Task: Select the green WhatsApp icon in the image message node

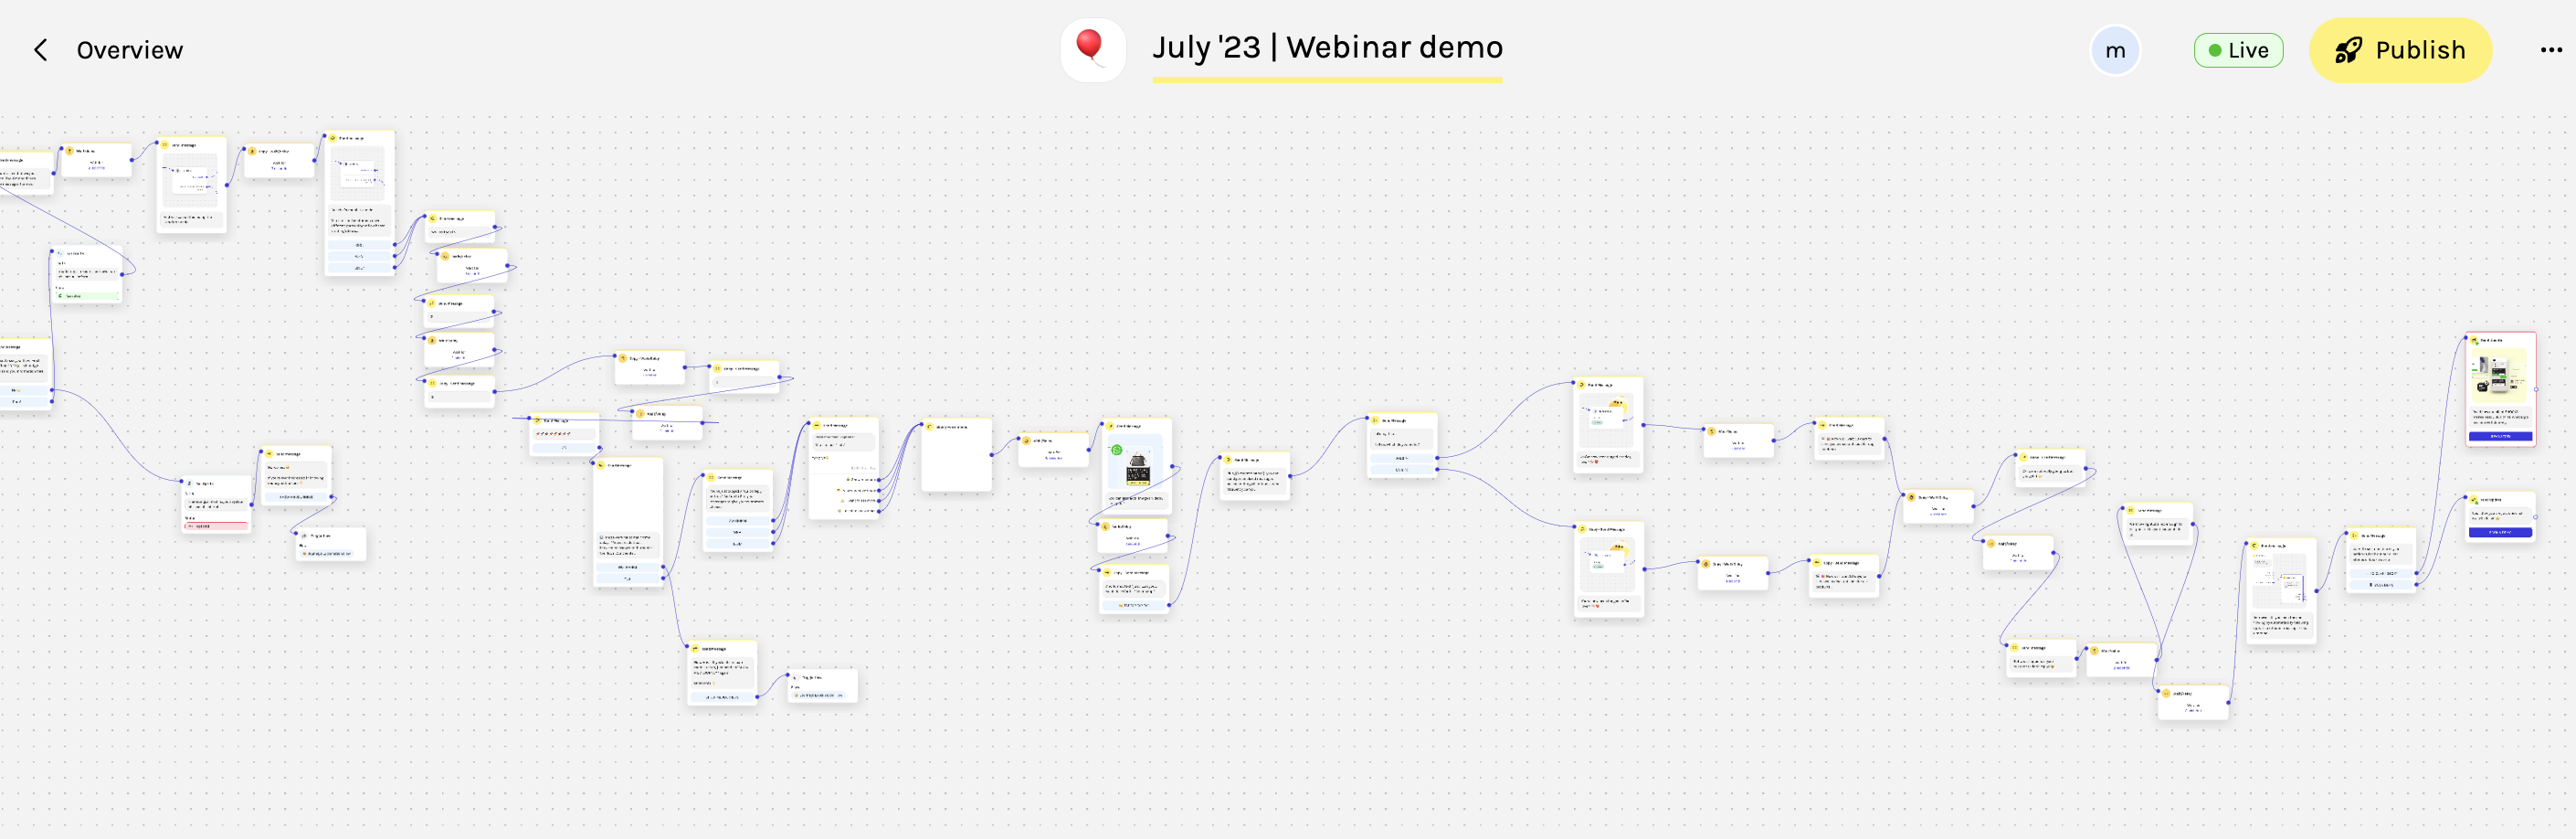Action: point(1117,450)
